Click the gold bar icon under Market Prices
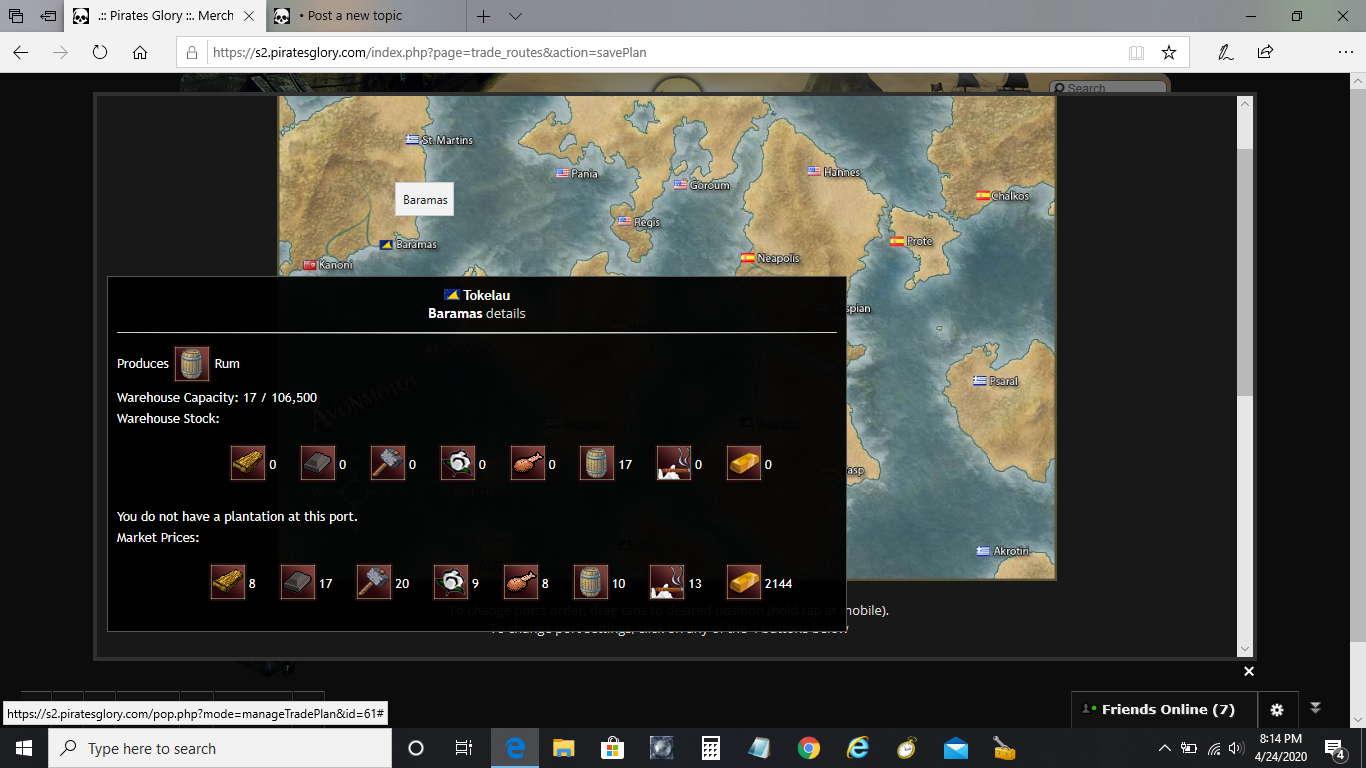The image size is (1366, 768). [743, 582]
